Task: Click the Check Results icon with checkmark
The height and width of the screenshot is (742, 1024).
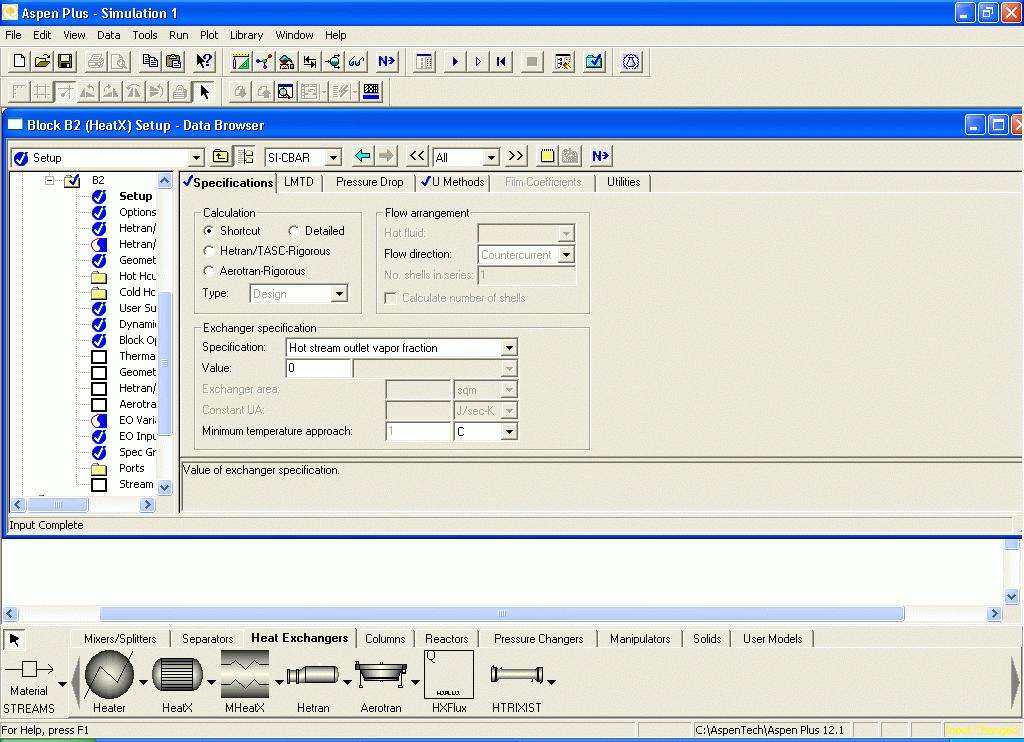Action: click(x=594, y=61)
